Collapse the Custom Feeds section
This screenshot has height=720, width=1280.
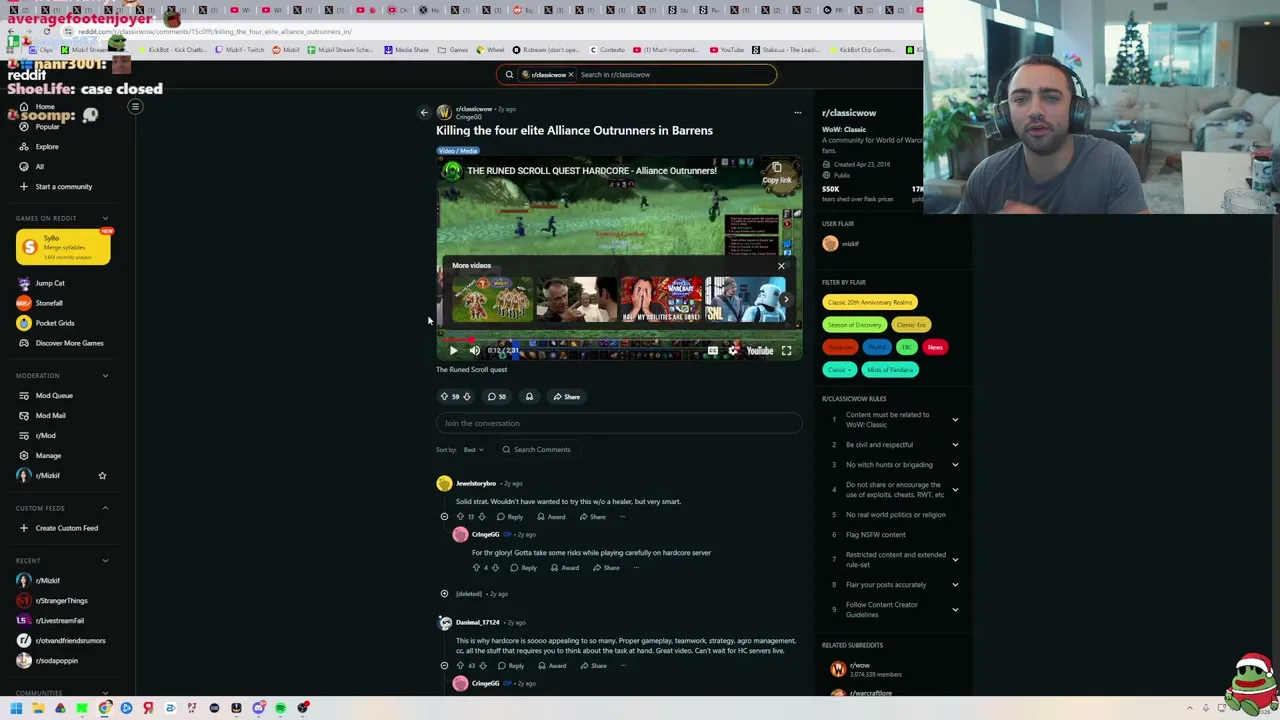[105, 508]
